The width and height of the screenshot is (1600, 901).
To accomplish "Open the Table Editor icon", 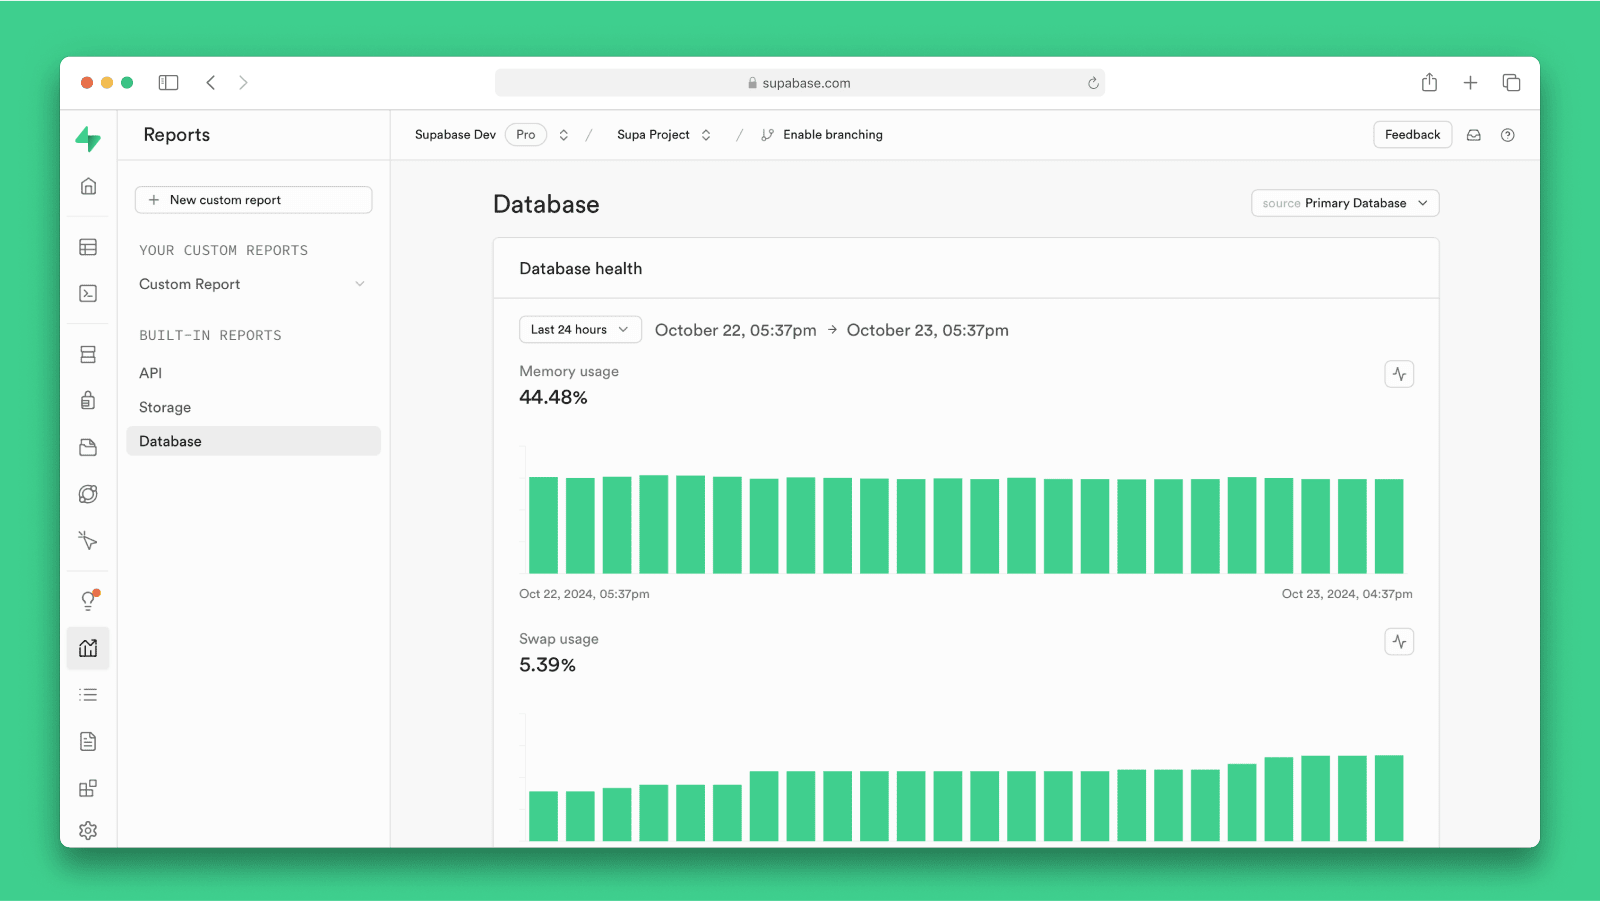I will (88, 247).
